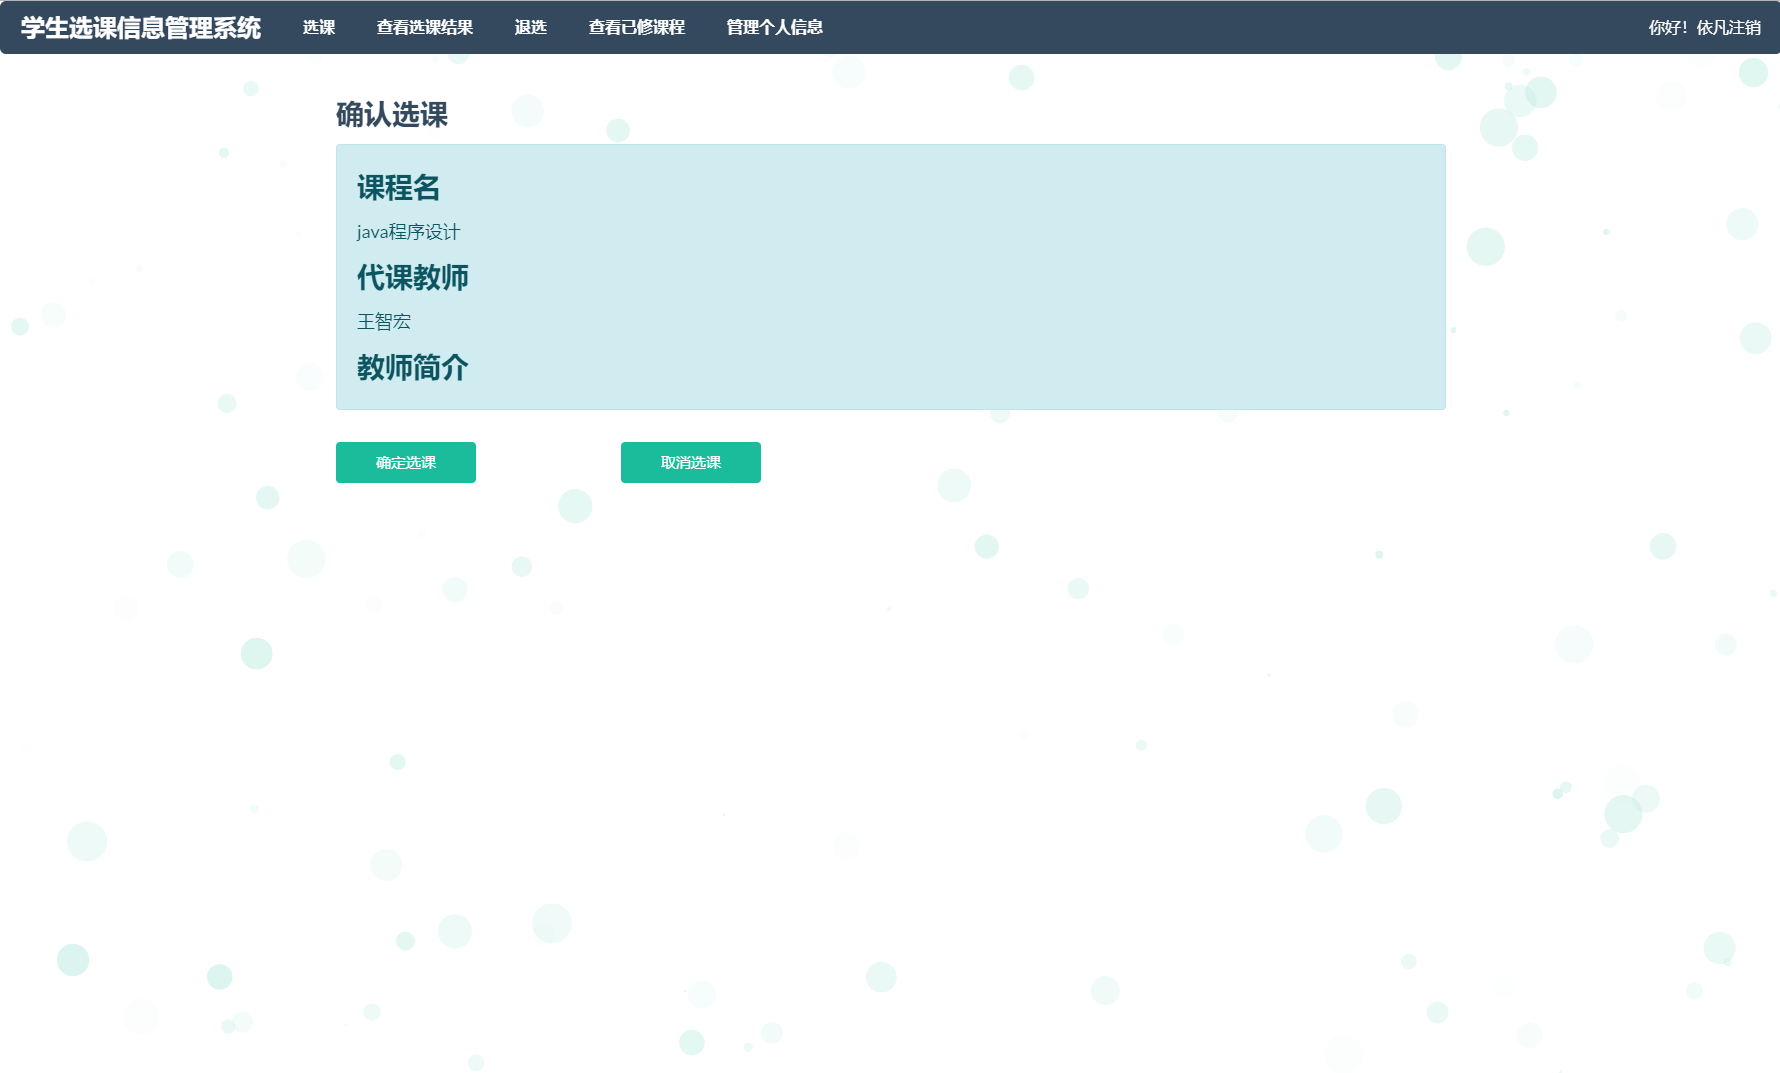Click the course name java程序设计
The height and width of the screenshot is (1073, 1780).
[x=409, y=231]
